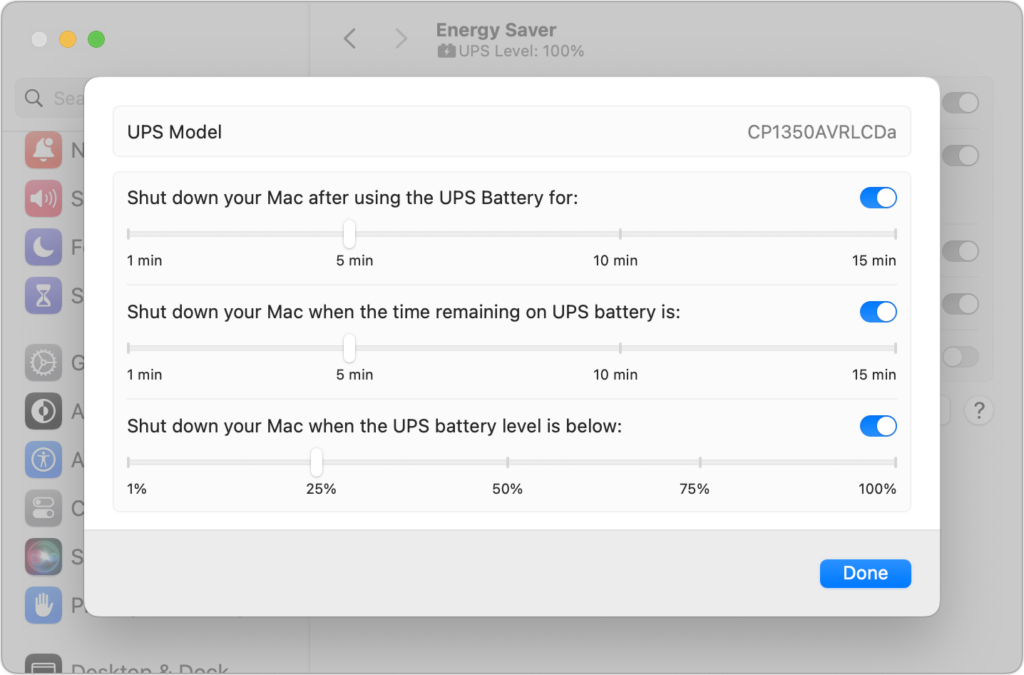
Task: Open Notifications via the bell icon
Action: pos(44,151)
